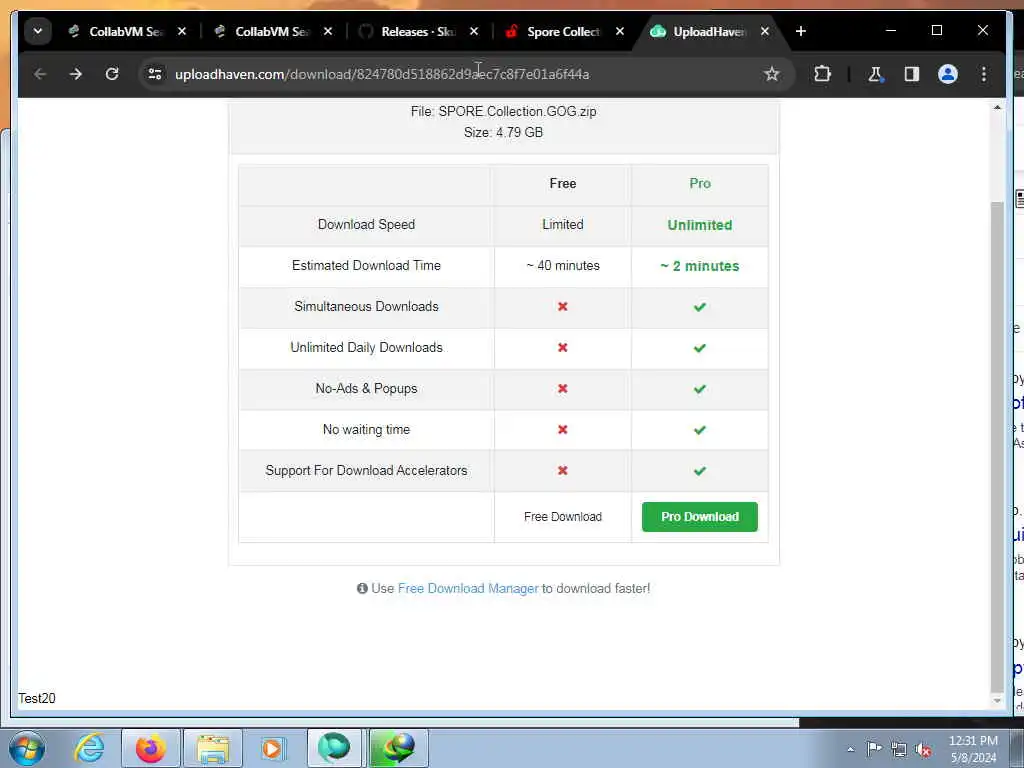Image resolution: width=1024 pixels, height=768 pixels.
Task: Open Windows Explorer from the taskbar
Action: click(x=212, y=748)
